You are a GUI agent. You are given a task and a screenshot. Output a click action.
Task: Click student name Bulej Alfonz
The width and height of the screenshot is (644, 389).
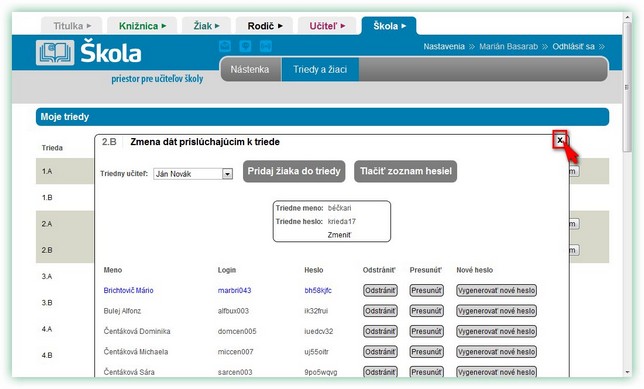(122, 311)
